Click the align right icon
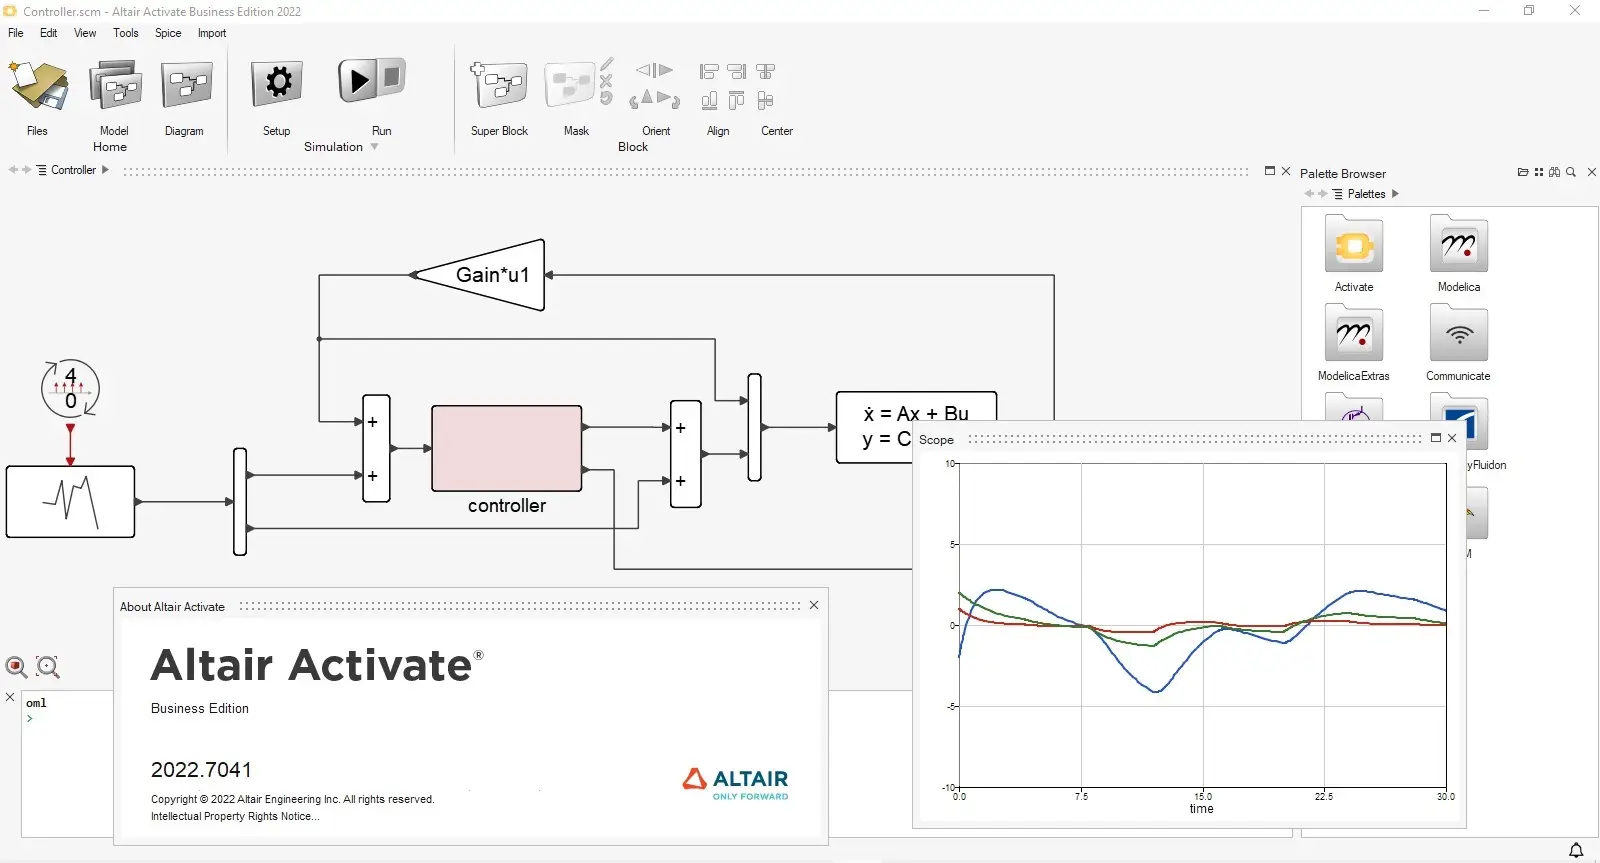Screen dimensions: 1600x863 737,72
